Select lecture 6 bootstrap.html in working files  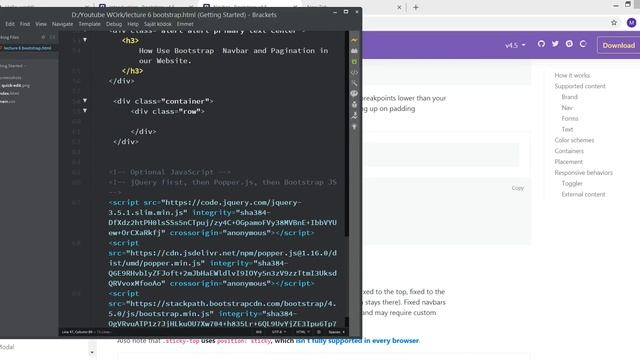pyautogui.click(x=27, y=48)
